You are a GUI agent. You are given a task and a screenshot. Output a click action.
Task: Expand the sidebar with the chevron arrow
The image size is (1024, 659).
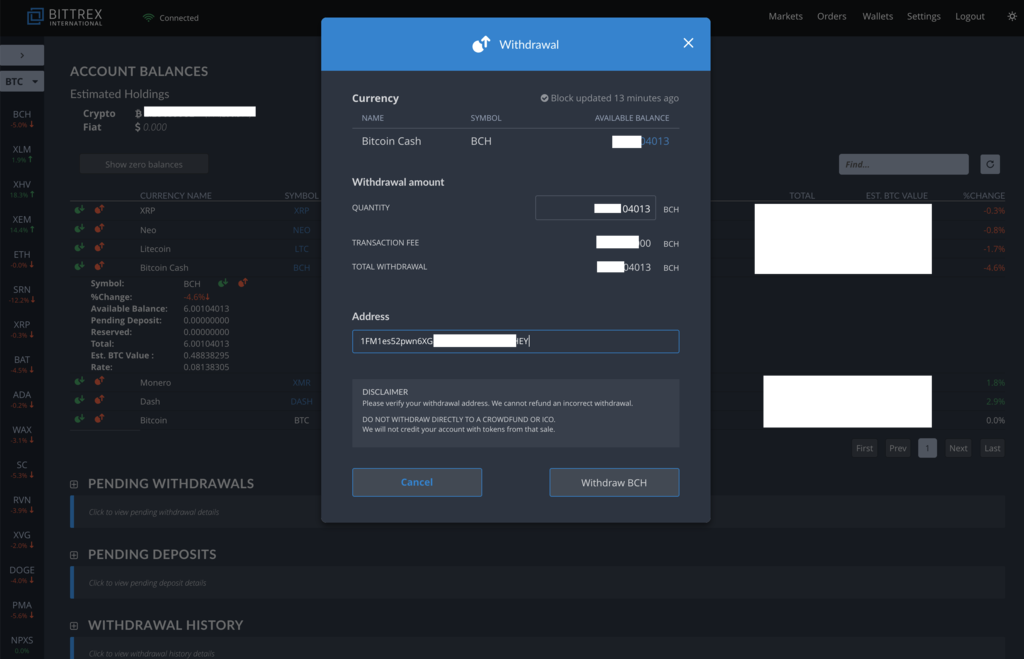22,56
